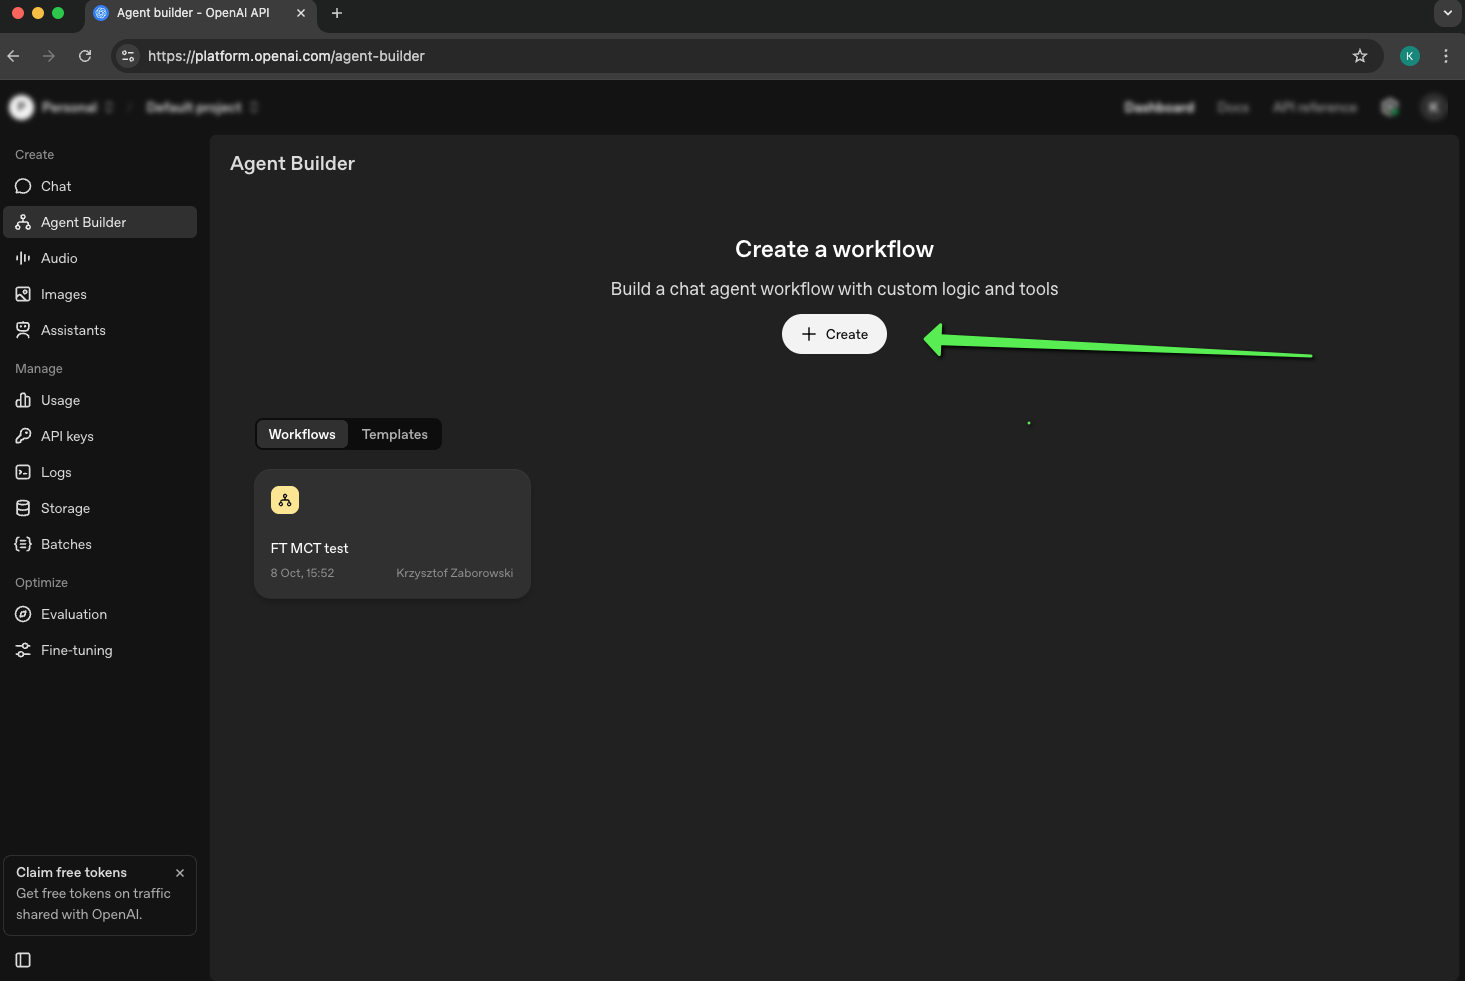Select the Workflows tab
Viewport: 1465px width, 981px height.
[x=302, y=434]
